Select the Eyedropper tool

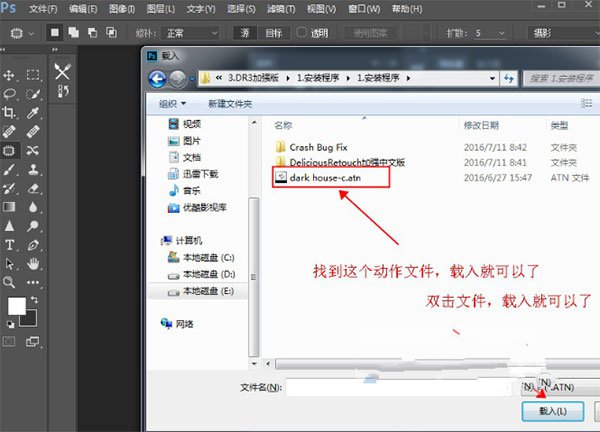[33, 112]
